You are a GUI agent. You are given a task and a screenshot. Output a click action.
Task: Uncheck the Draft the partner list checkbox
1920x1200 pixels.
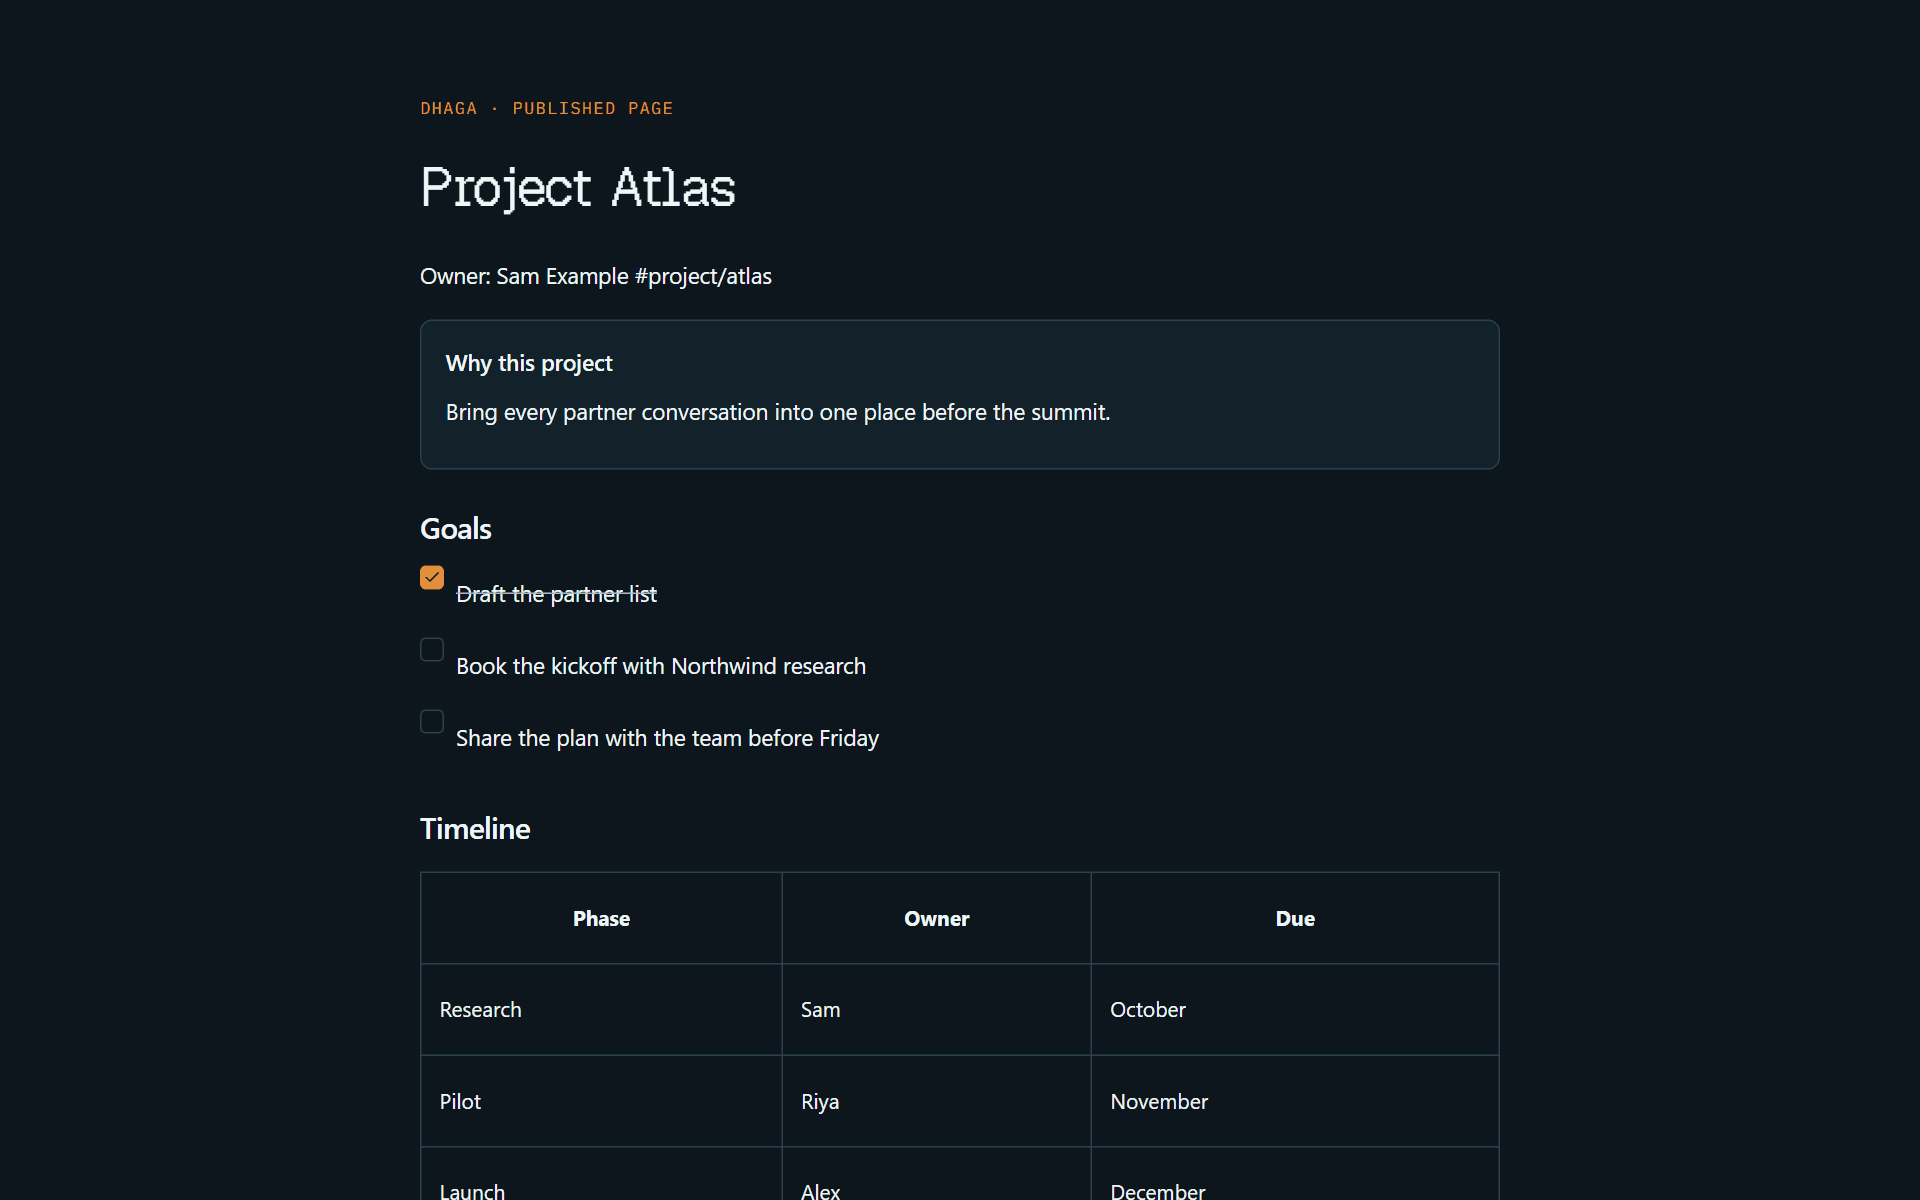pos(432,578)
